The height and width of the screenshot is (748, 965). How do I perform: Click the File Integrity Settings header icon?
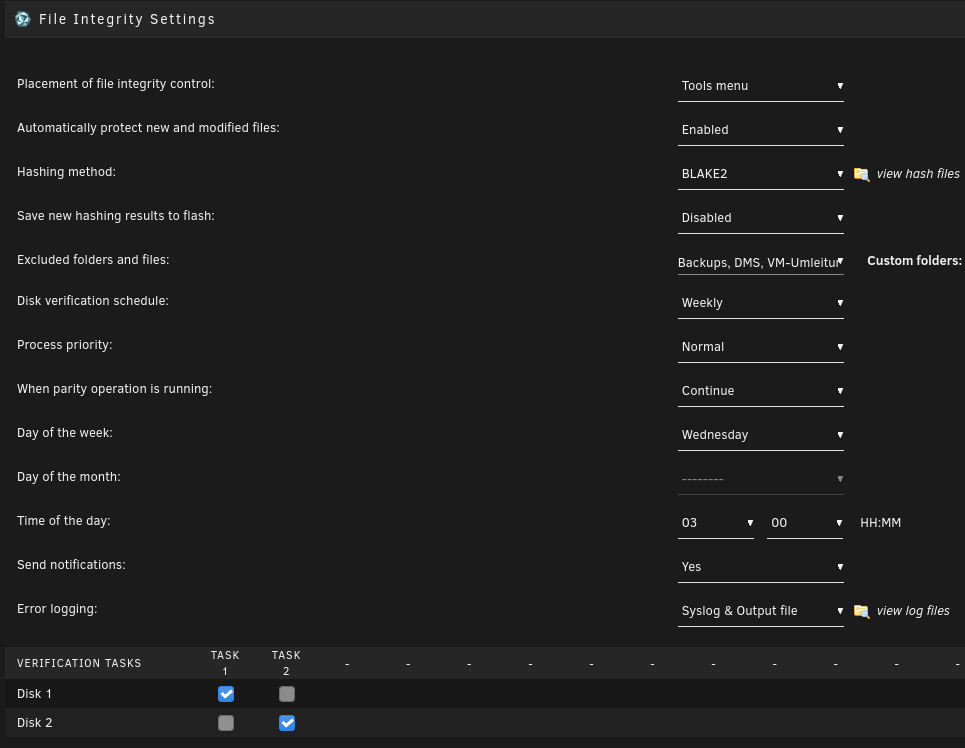[x=23, y=19]
